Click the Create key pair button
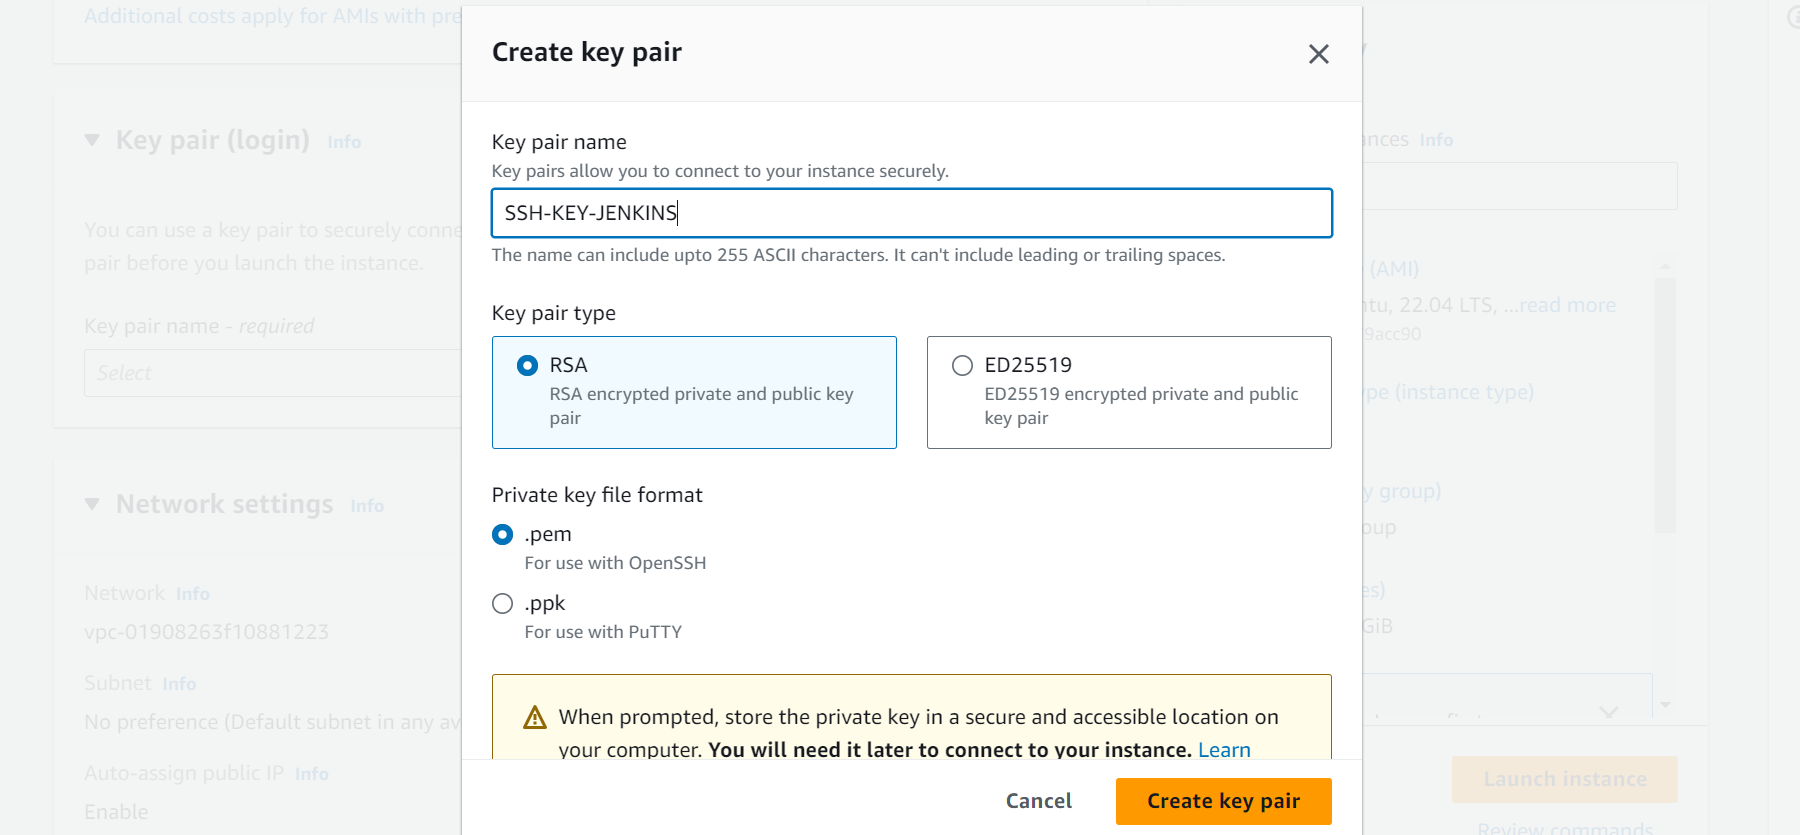Screen dimensions: 1800x835 pos(1223,801)
